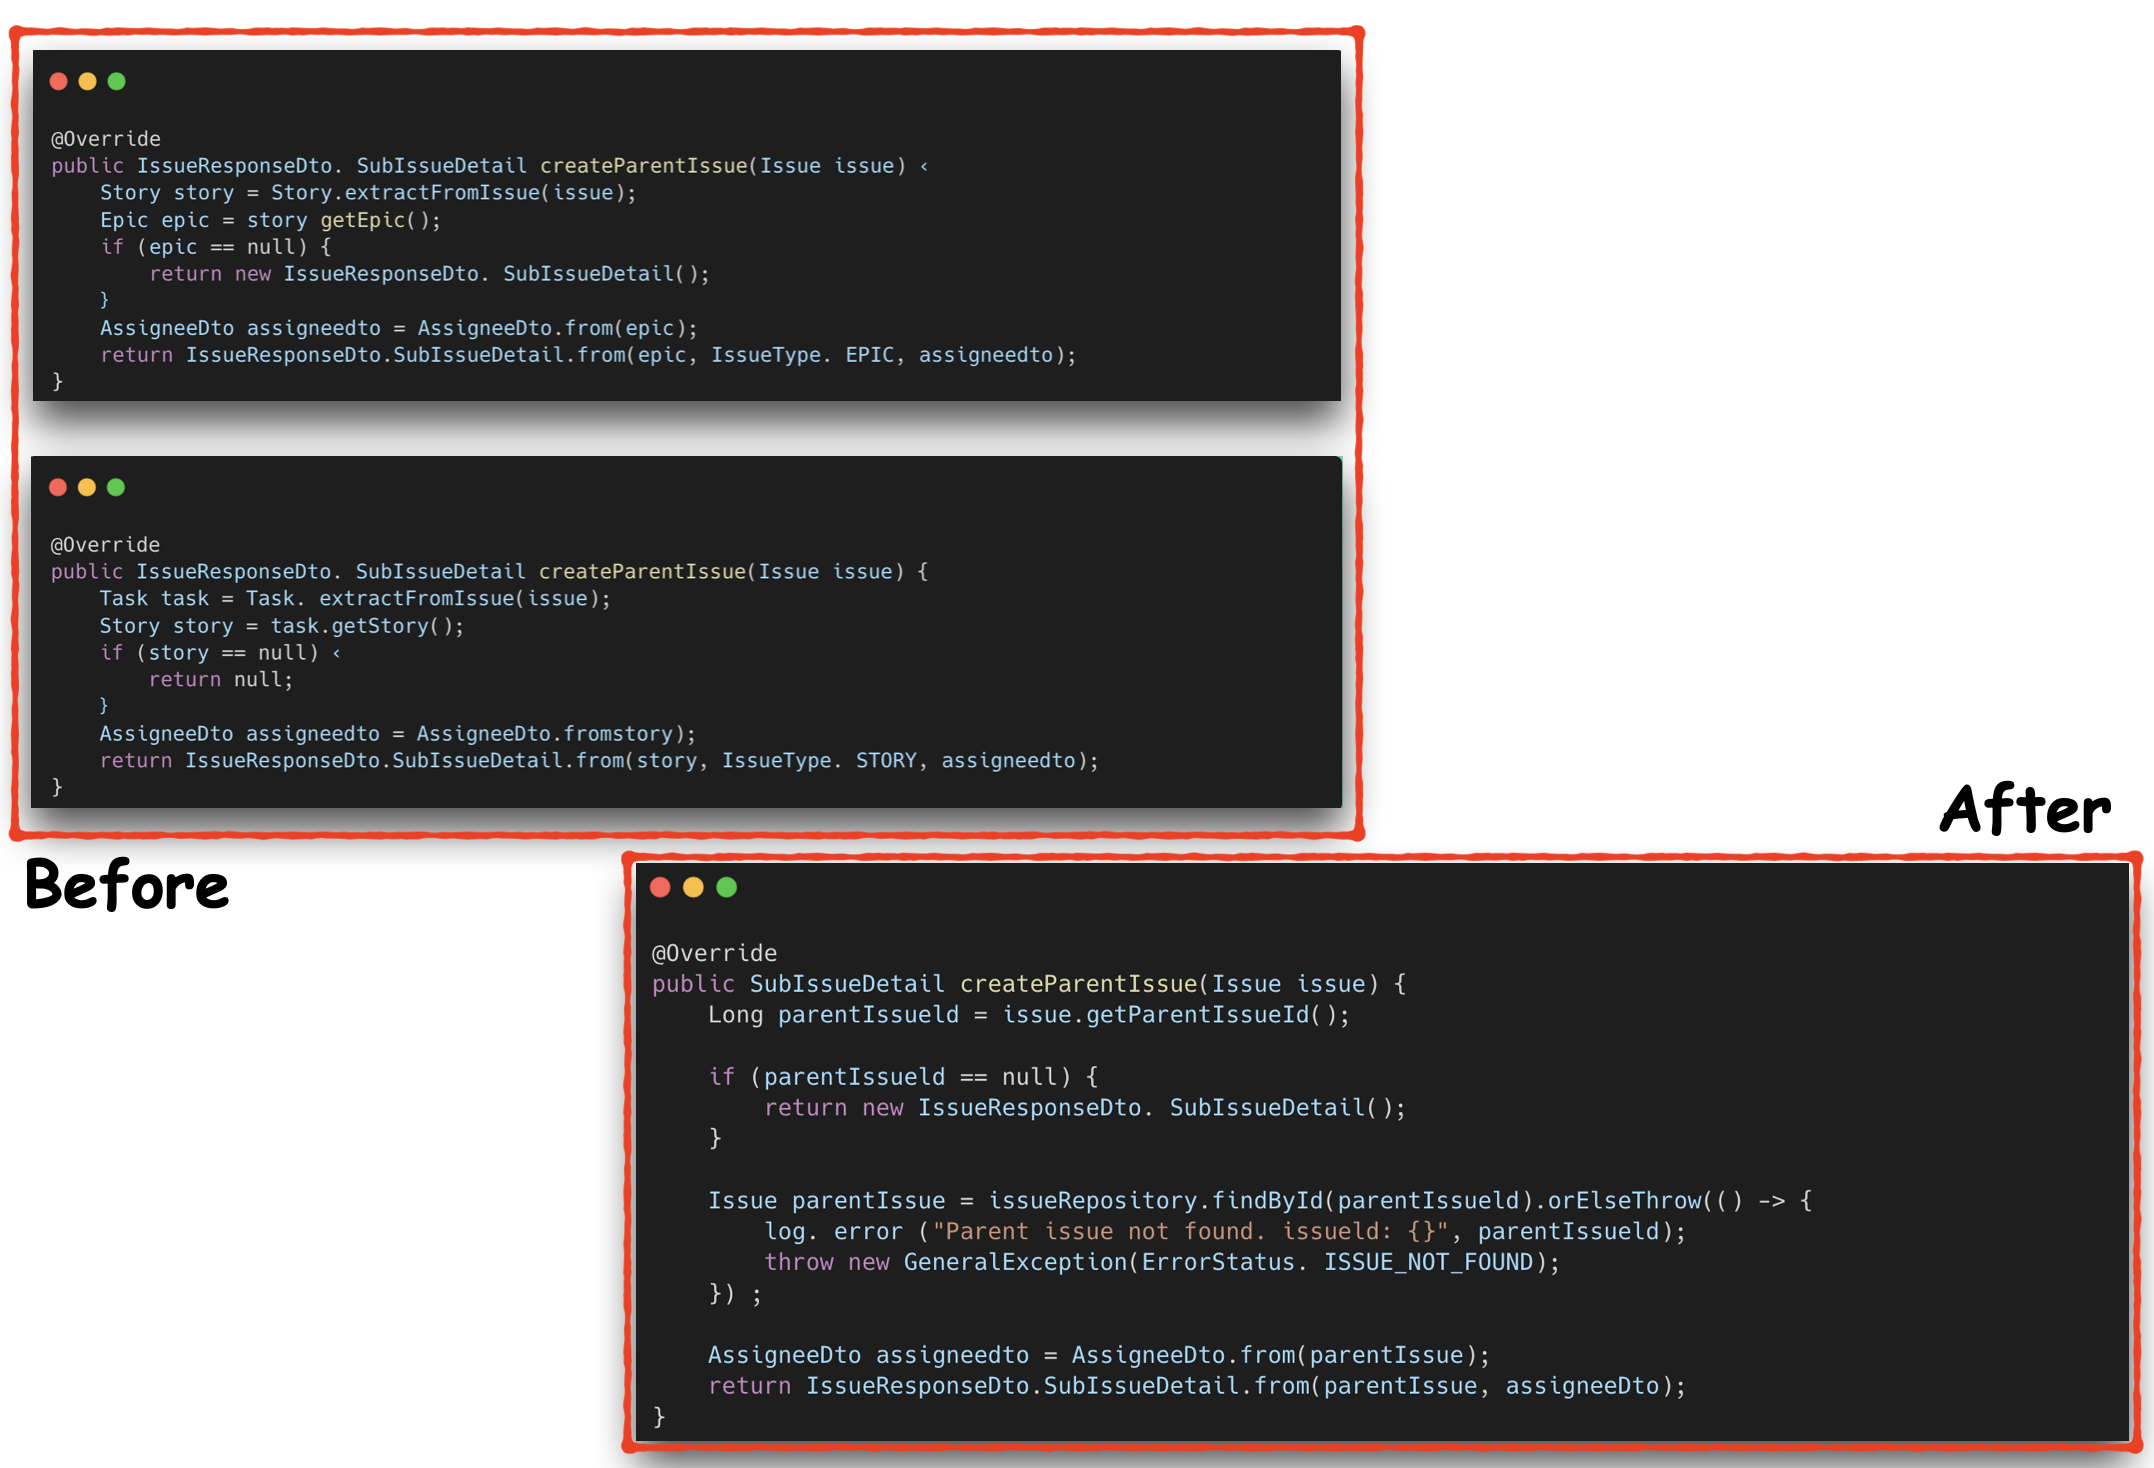Click "public SubIssueDetail createParentIssue(Issue issue) {" line
The image size is (2154, 1468).
tap(1029, 984)
